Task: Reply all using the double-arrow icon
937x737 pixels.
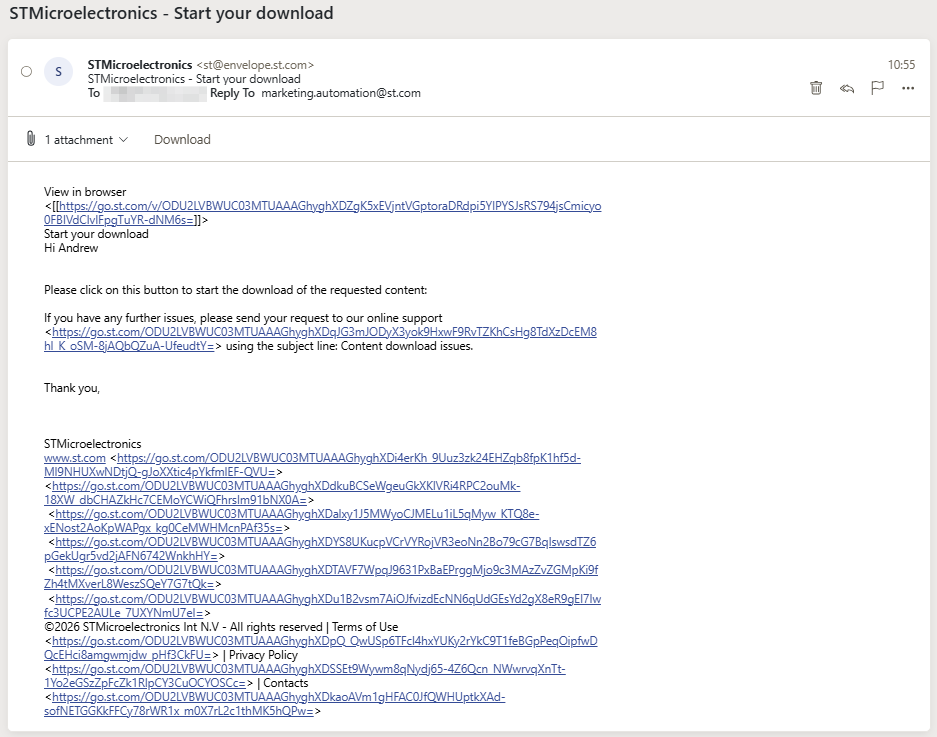Action: (x=847, y=88)
